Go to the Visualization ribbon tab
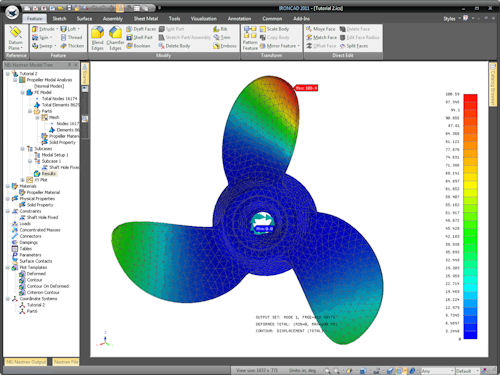Screen dimensions: 500x375 click(203, 19)
